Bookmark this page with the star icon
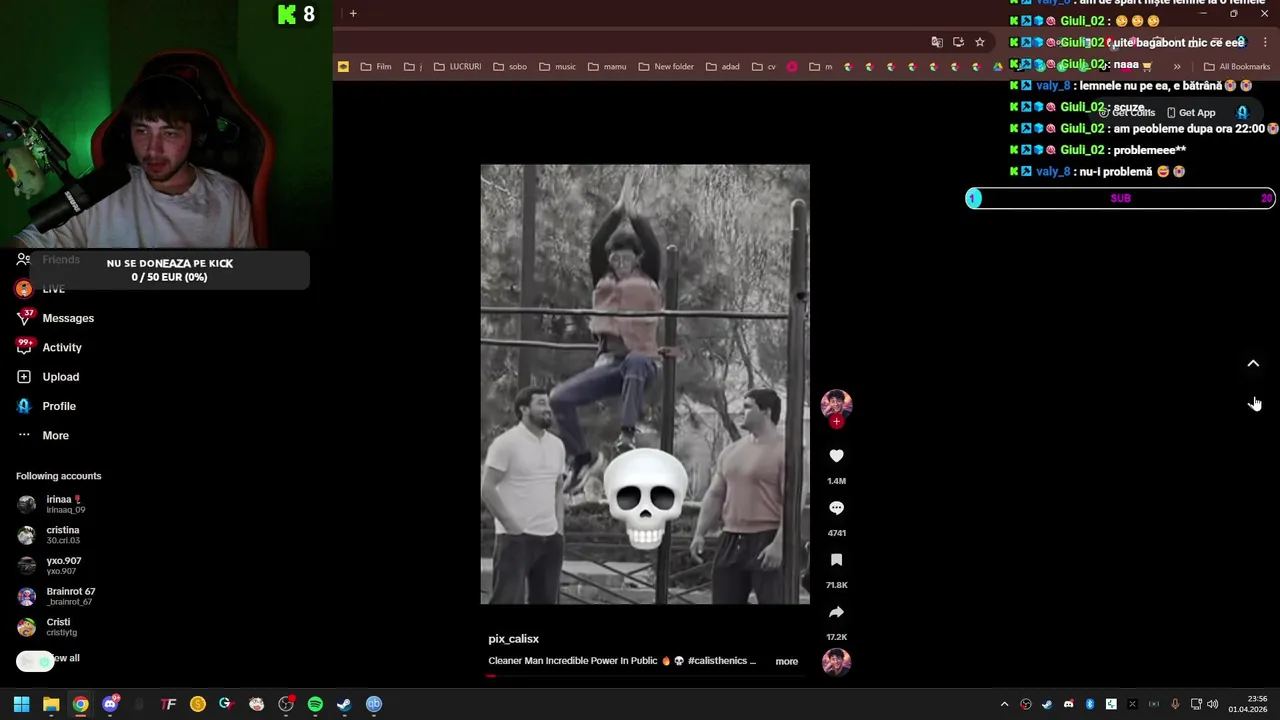 980,42
